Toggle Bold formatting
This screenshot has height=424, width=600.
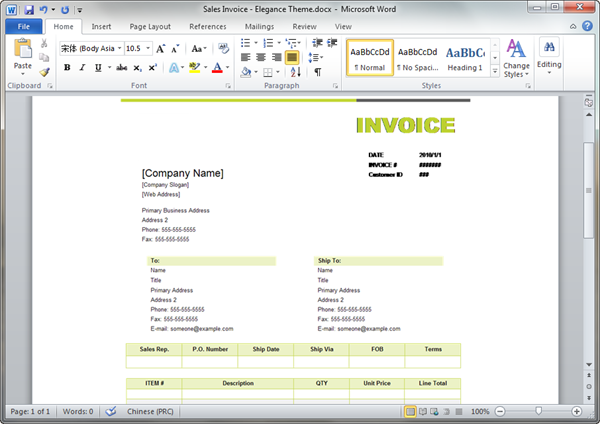(67, 68)
